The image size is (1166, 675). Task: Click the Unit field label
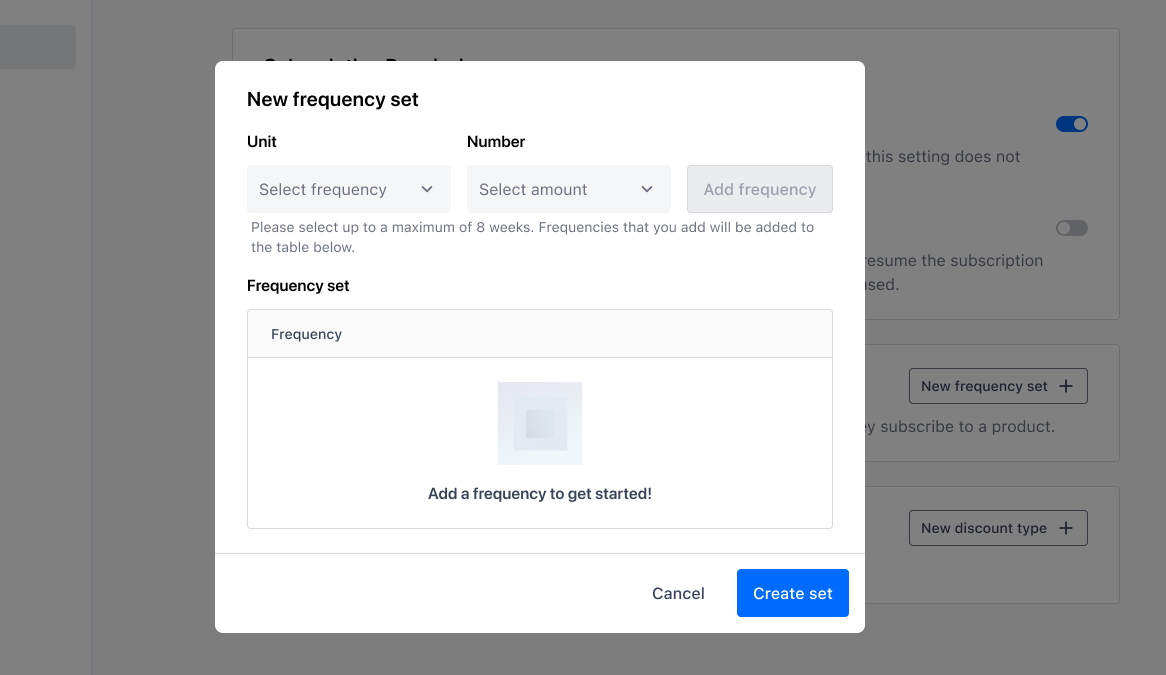click(x=262, y=142)
